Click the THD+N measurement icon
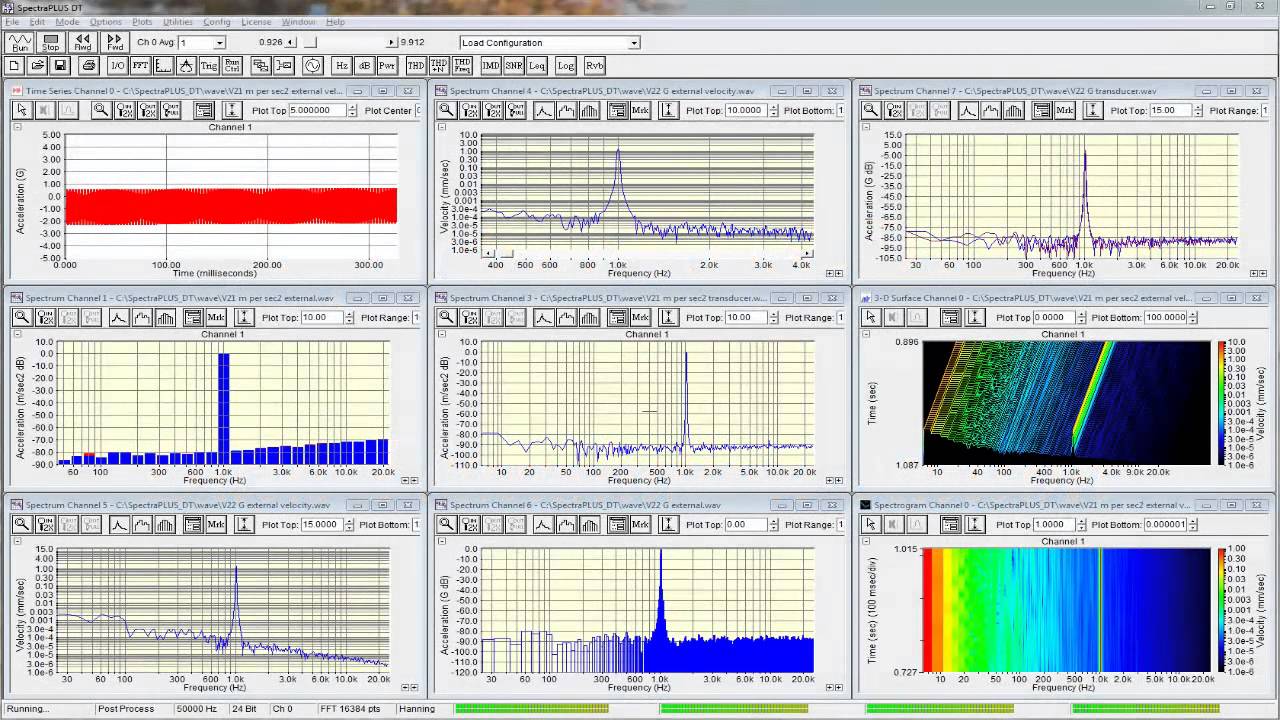 438,66
